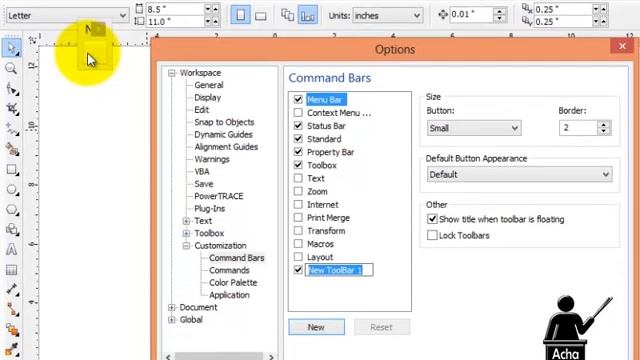Expand the Text tree node
The width and height of the screenshot is (640, 360).
tap(187, 221)
